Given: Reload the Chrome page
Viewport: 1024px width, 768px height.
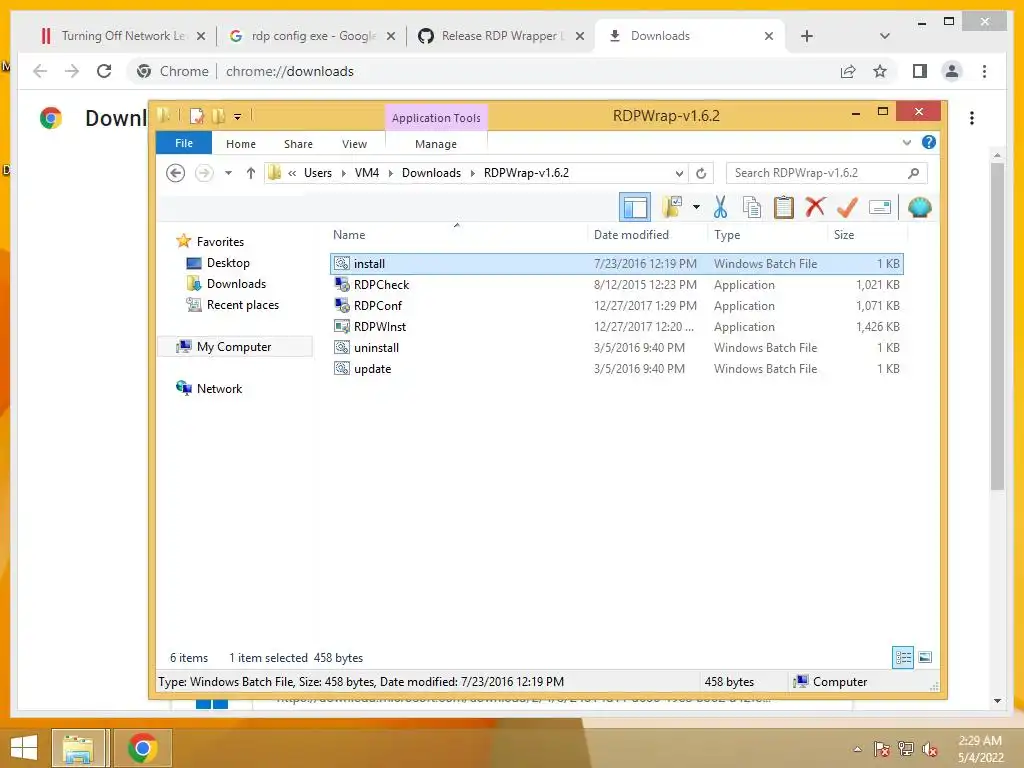Looking at the screenshot, I should click(104, 71).
